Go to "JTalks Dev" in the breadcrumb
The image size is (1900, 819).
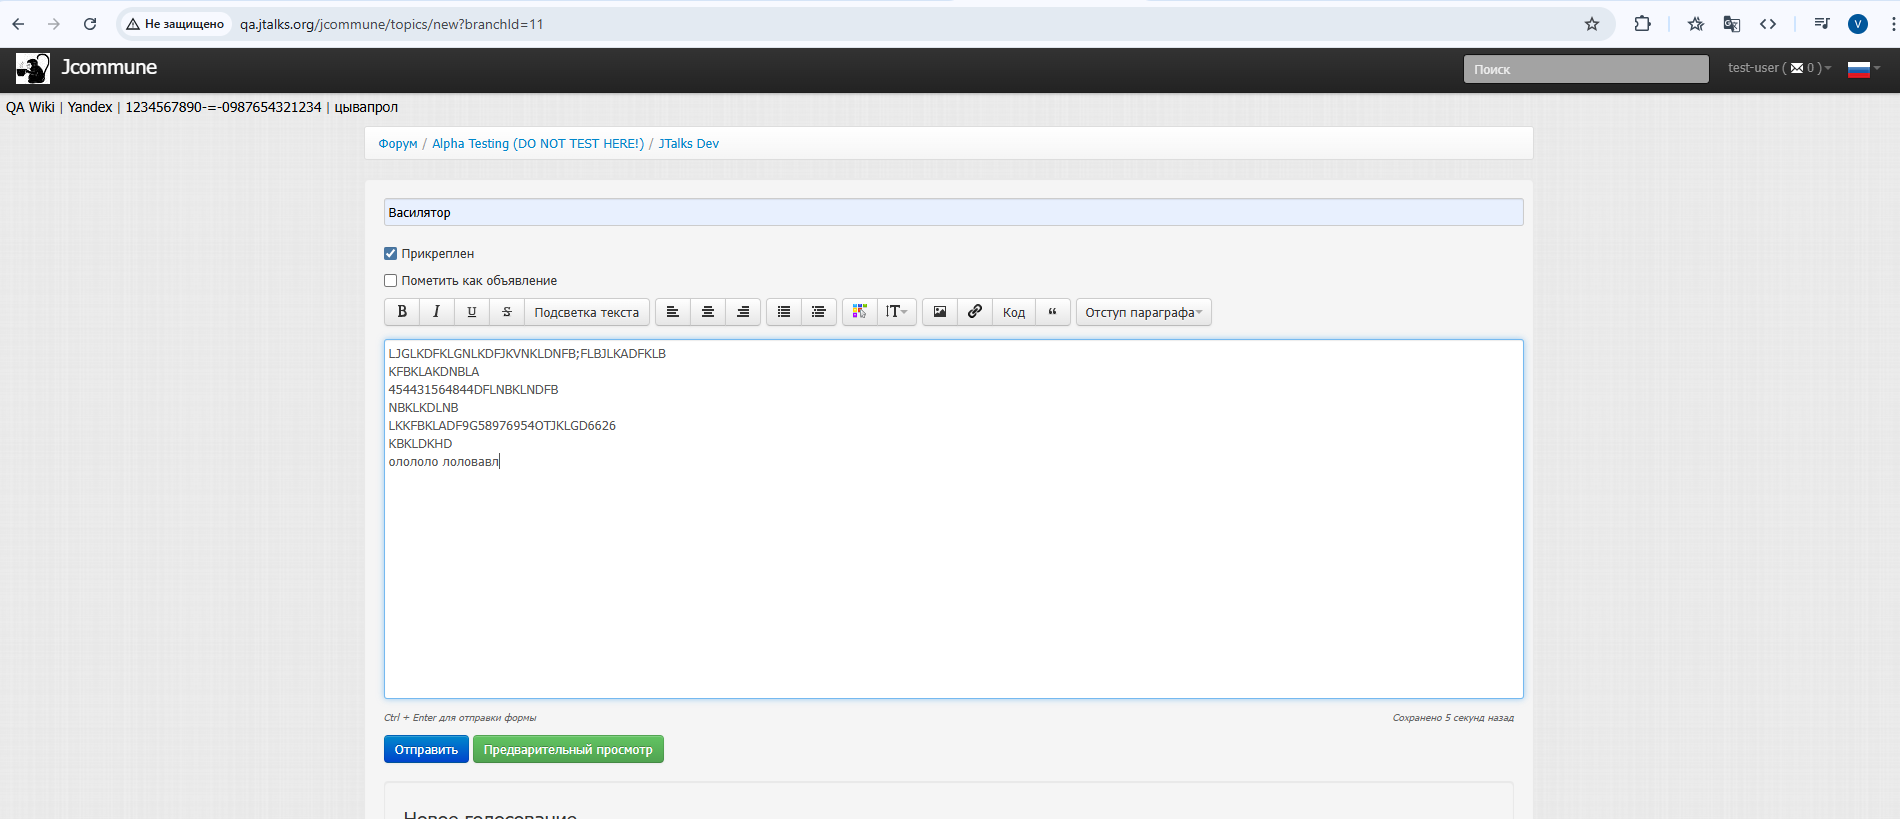tap(688, 144)
